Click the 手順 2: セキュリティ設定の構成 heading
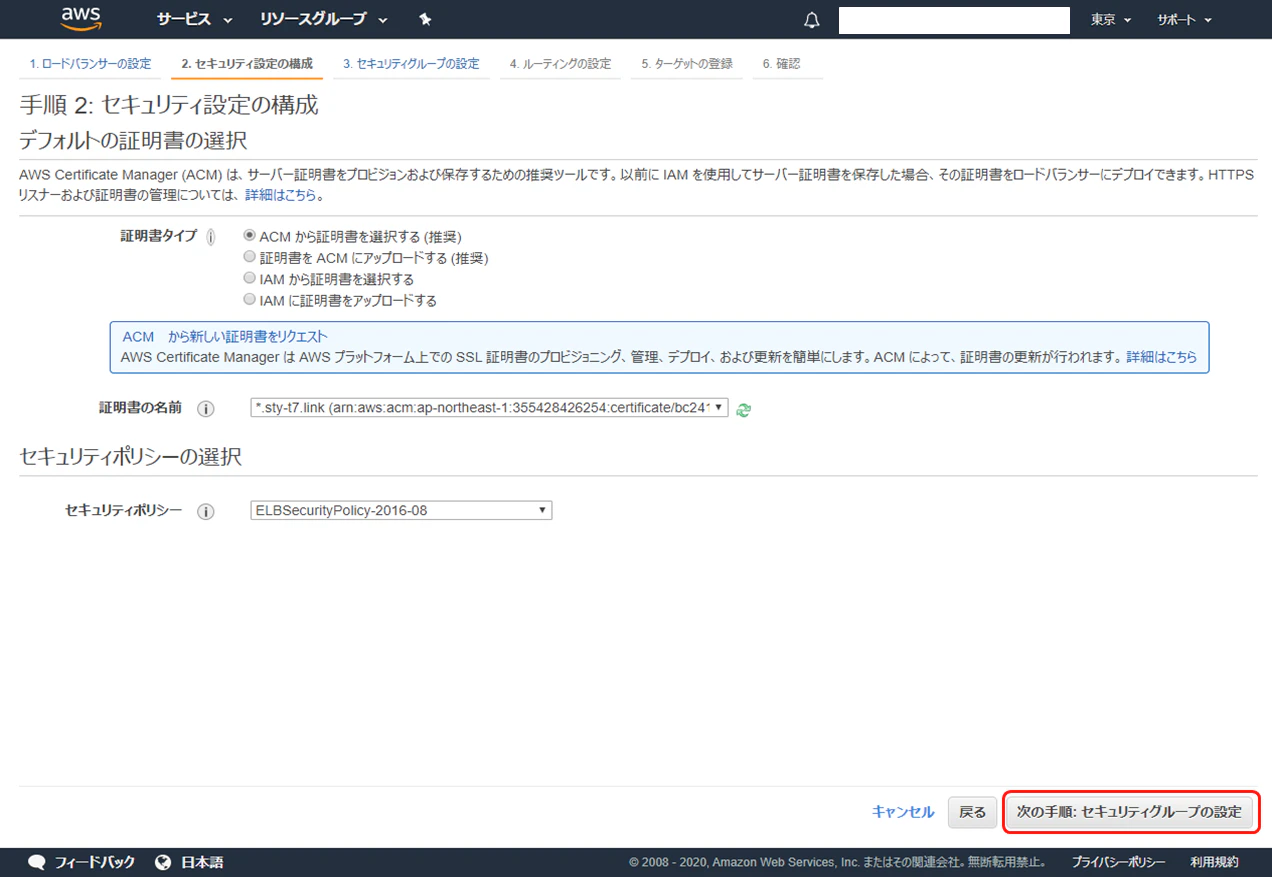The height and width of the screenshot is (877, 1272). pyautogui.click(x=169, y=105)
